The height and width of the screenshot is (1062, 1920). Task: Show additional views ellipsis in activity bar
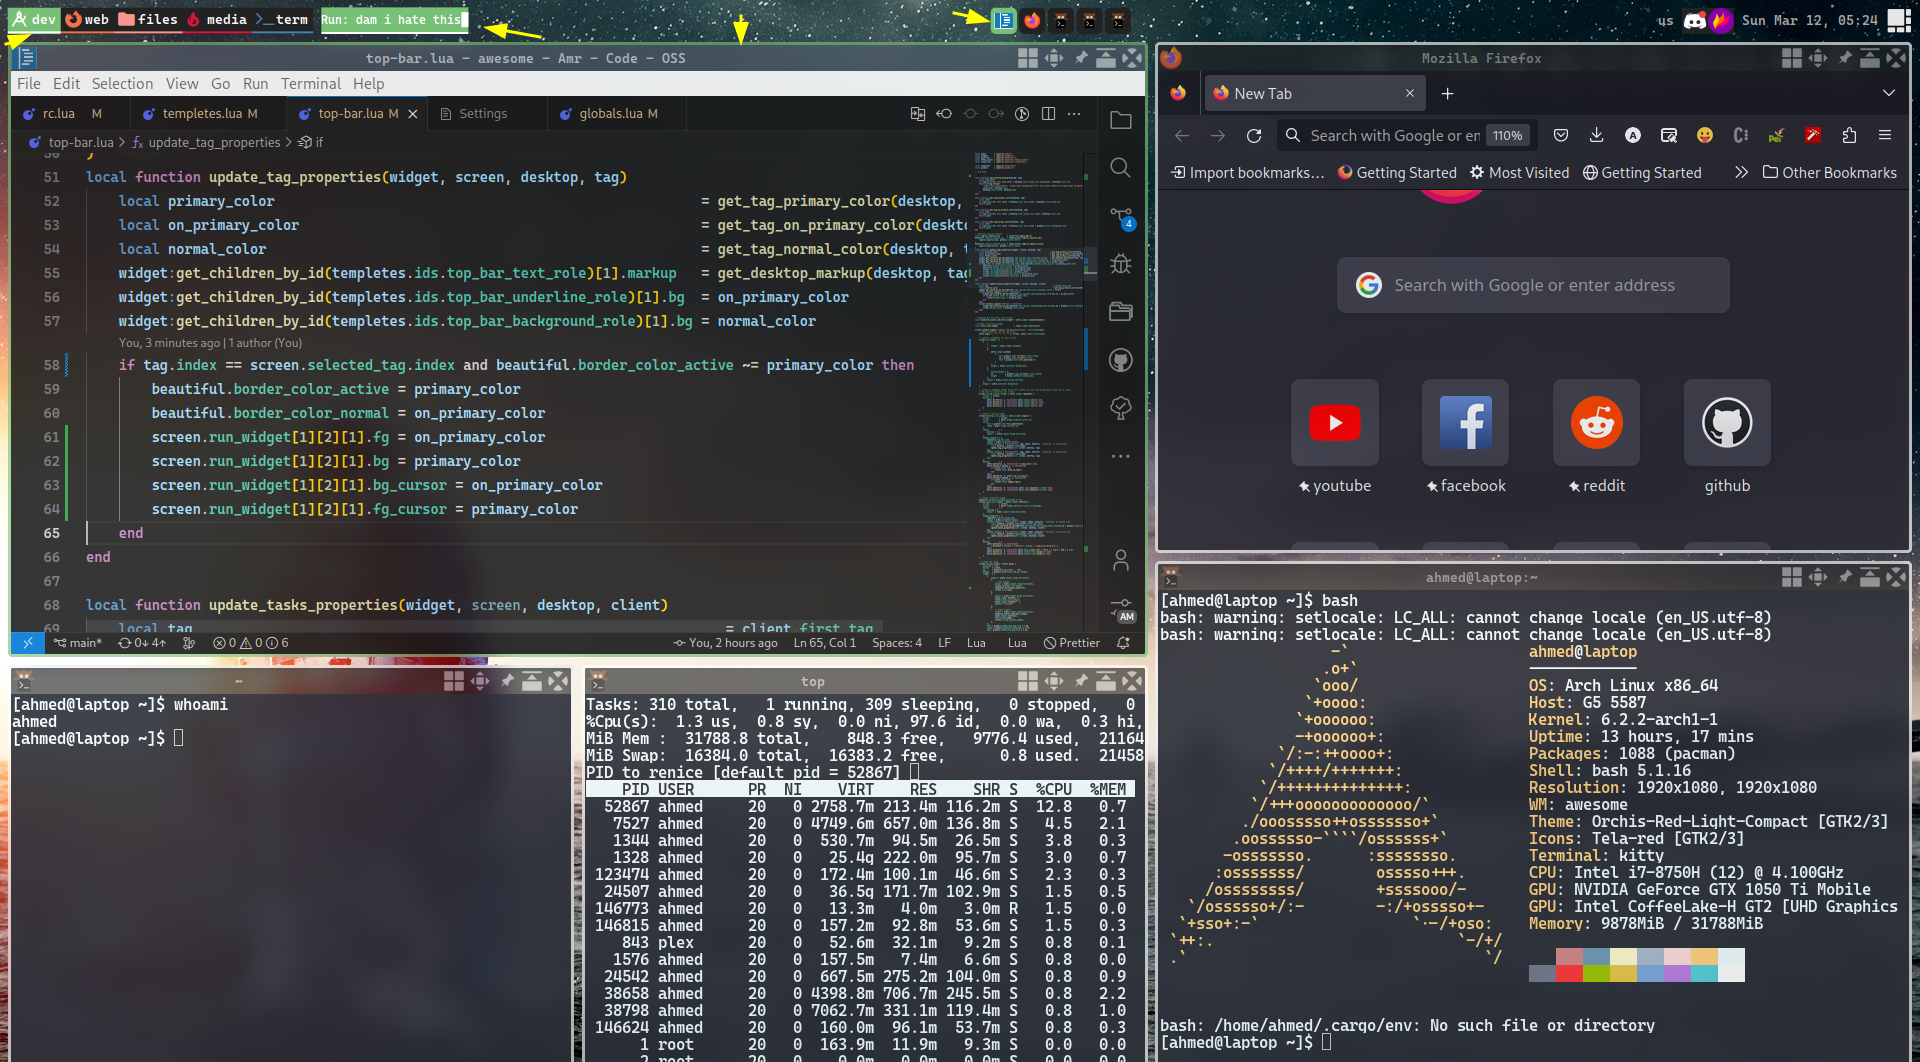pyautogui.click(x=1121, y=456)
